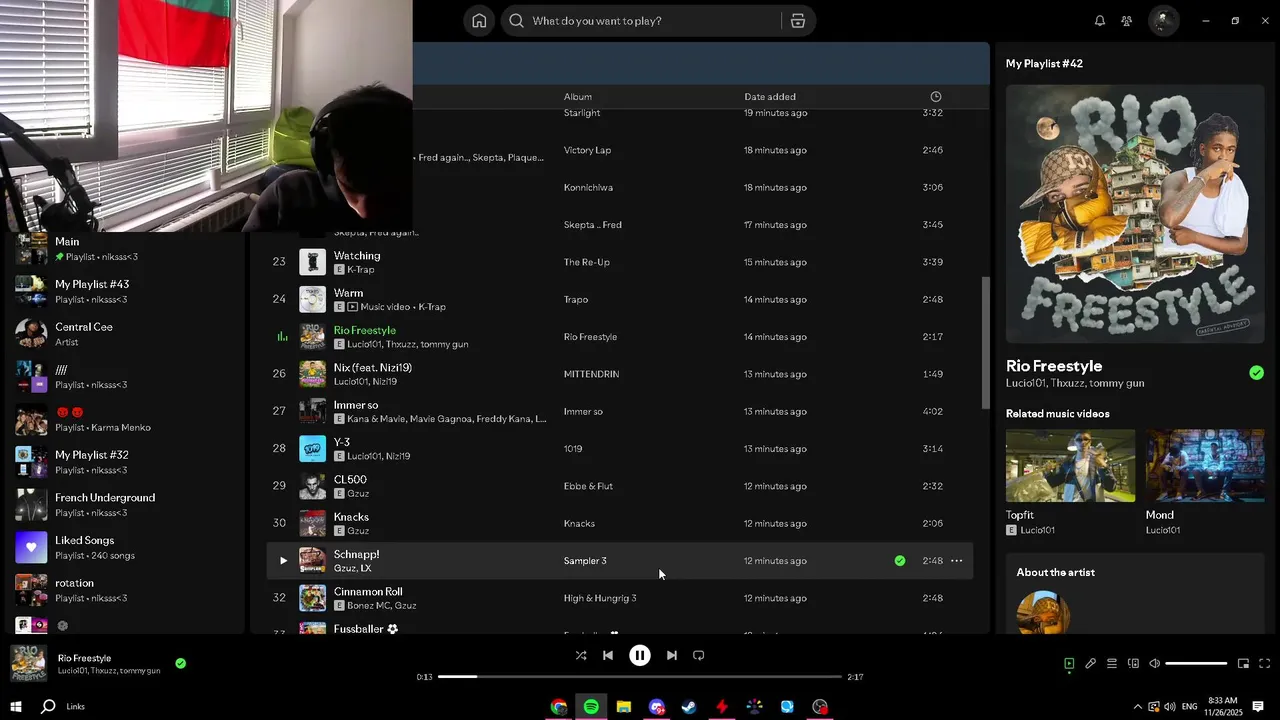The height and width of the screenshot is (720, 1280).
Task: Click the Watching track title
Action: pos(357,256)
